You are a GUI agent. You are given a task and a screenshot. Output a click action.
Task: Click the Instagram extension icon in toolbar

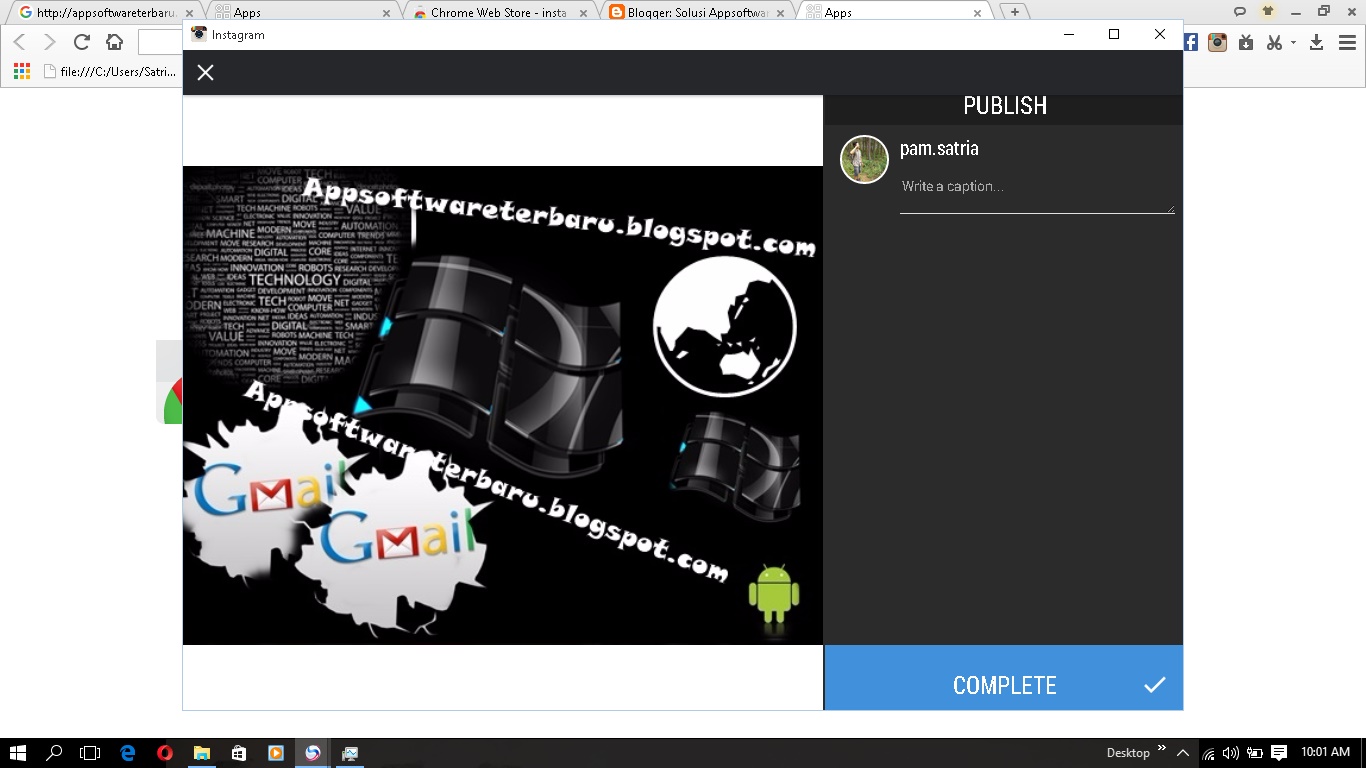pos(1217,42)
